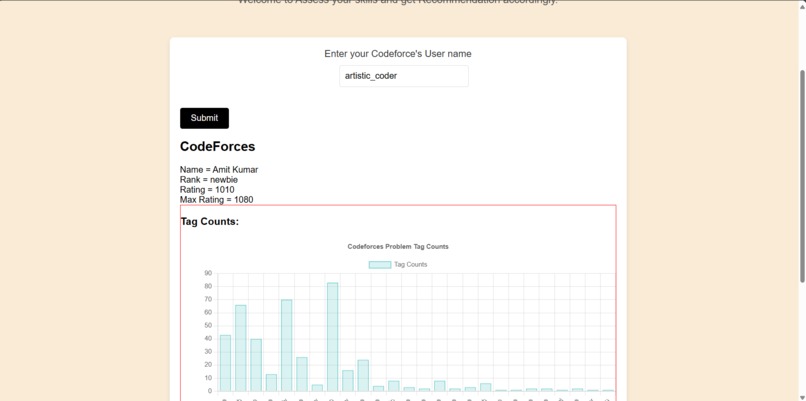806x401 pixels.
Task: Click the black Submit button
Action: click(x=204, y=118)
